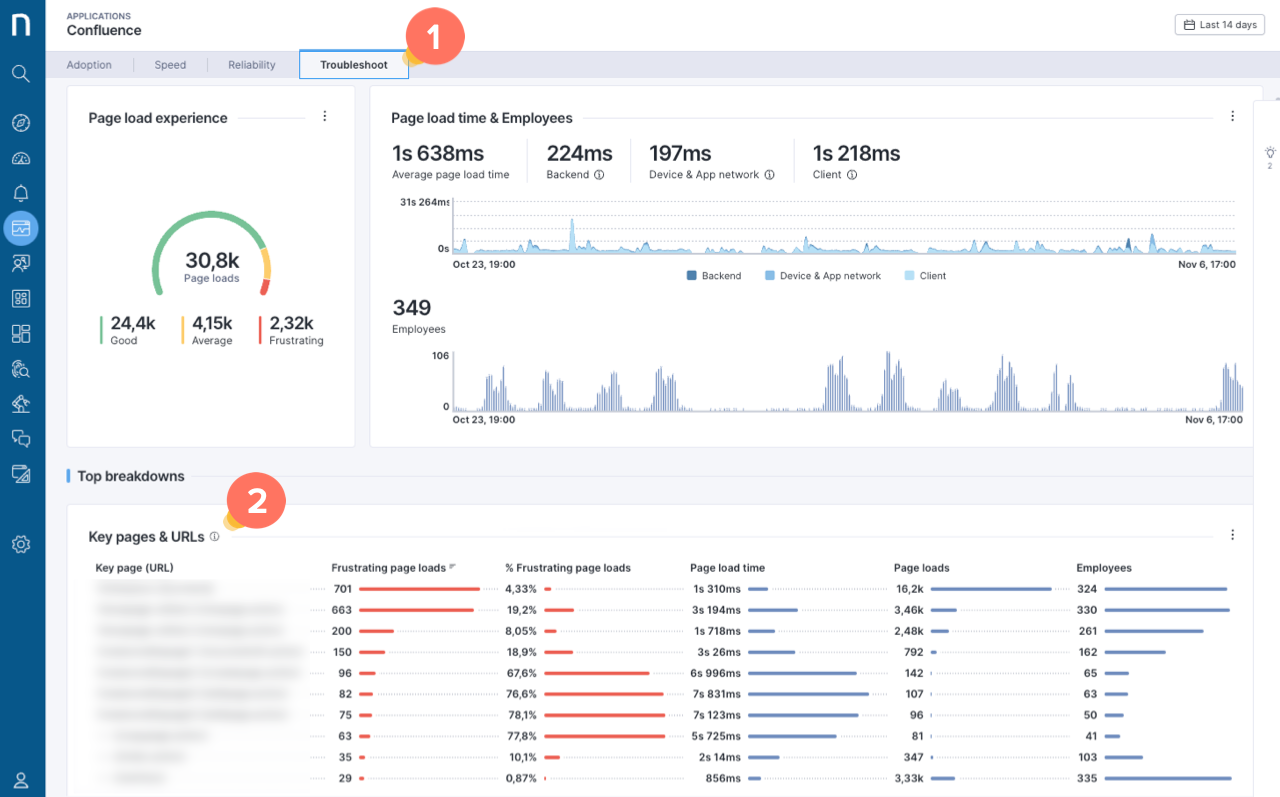
Task: Open the Page load time & Employees options menu
Action: (x=1232, y=116)
